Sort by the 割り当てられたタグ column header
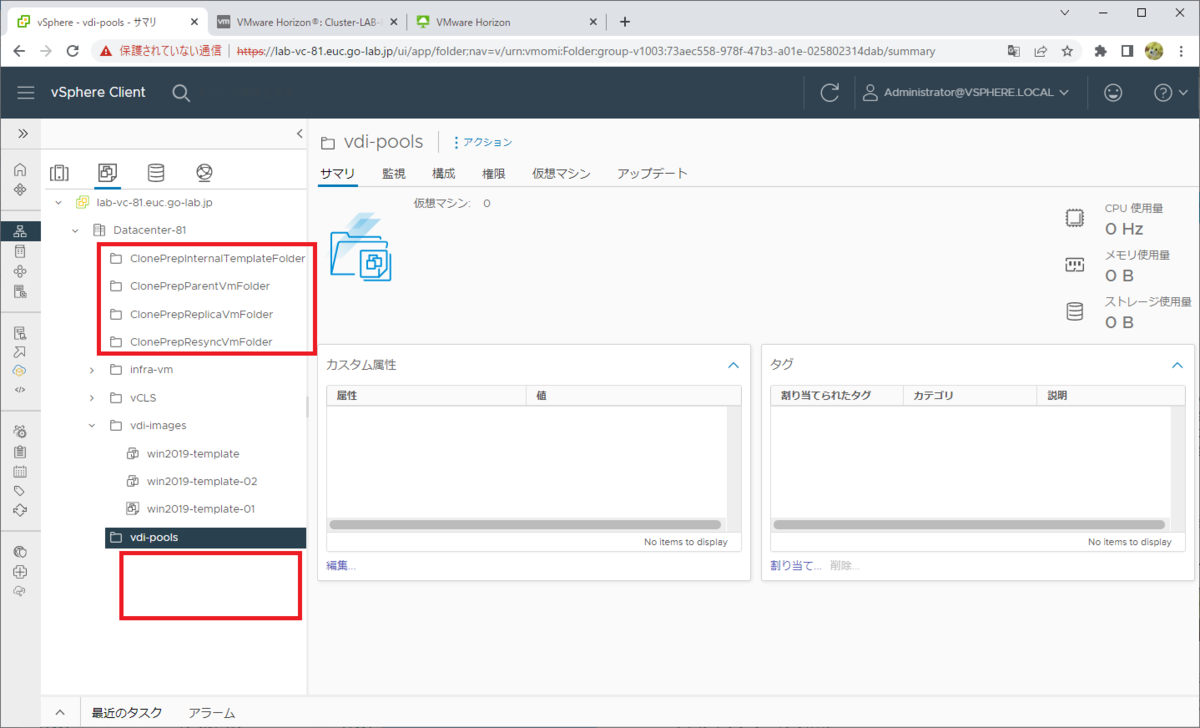 pos(838,396)
